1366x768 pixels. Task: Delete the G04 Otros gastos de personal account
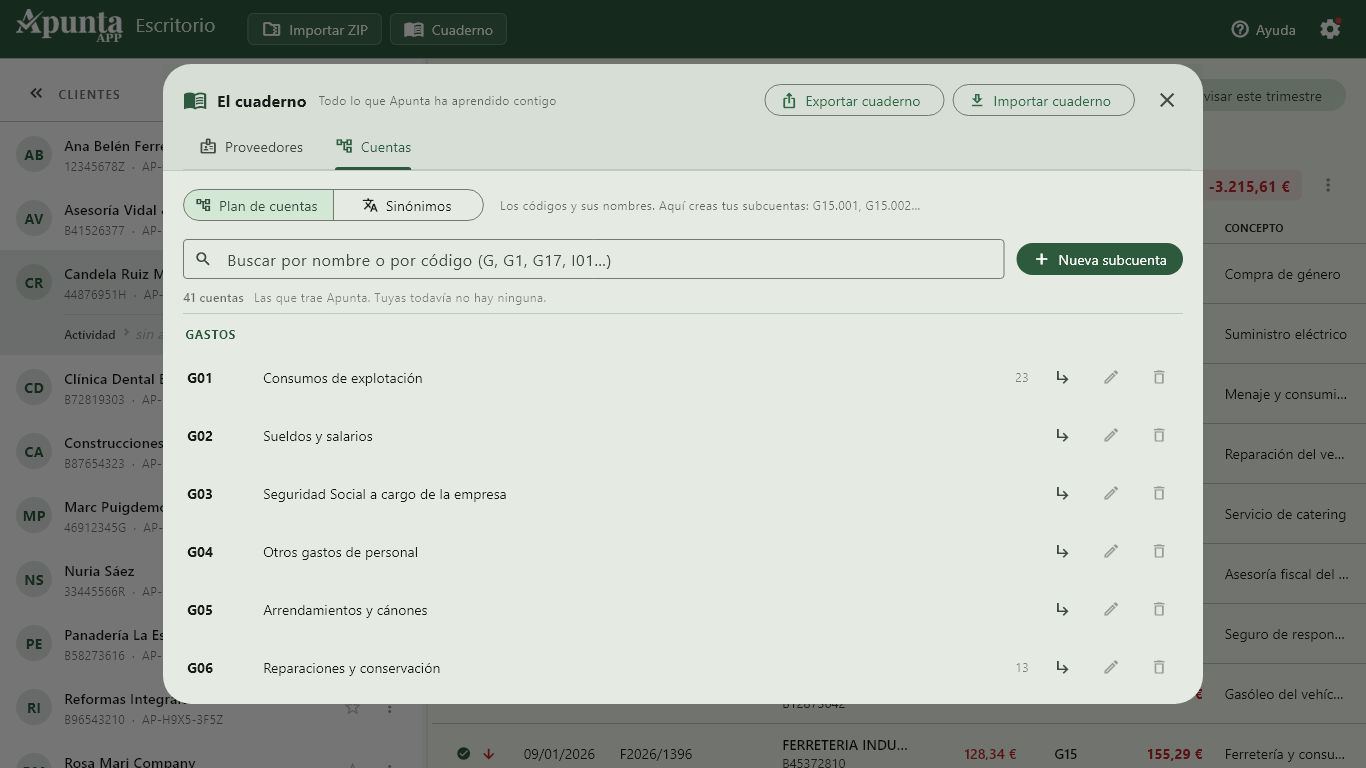1158,552
